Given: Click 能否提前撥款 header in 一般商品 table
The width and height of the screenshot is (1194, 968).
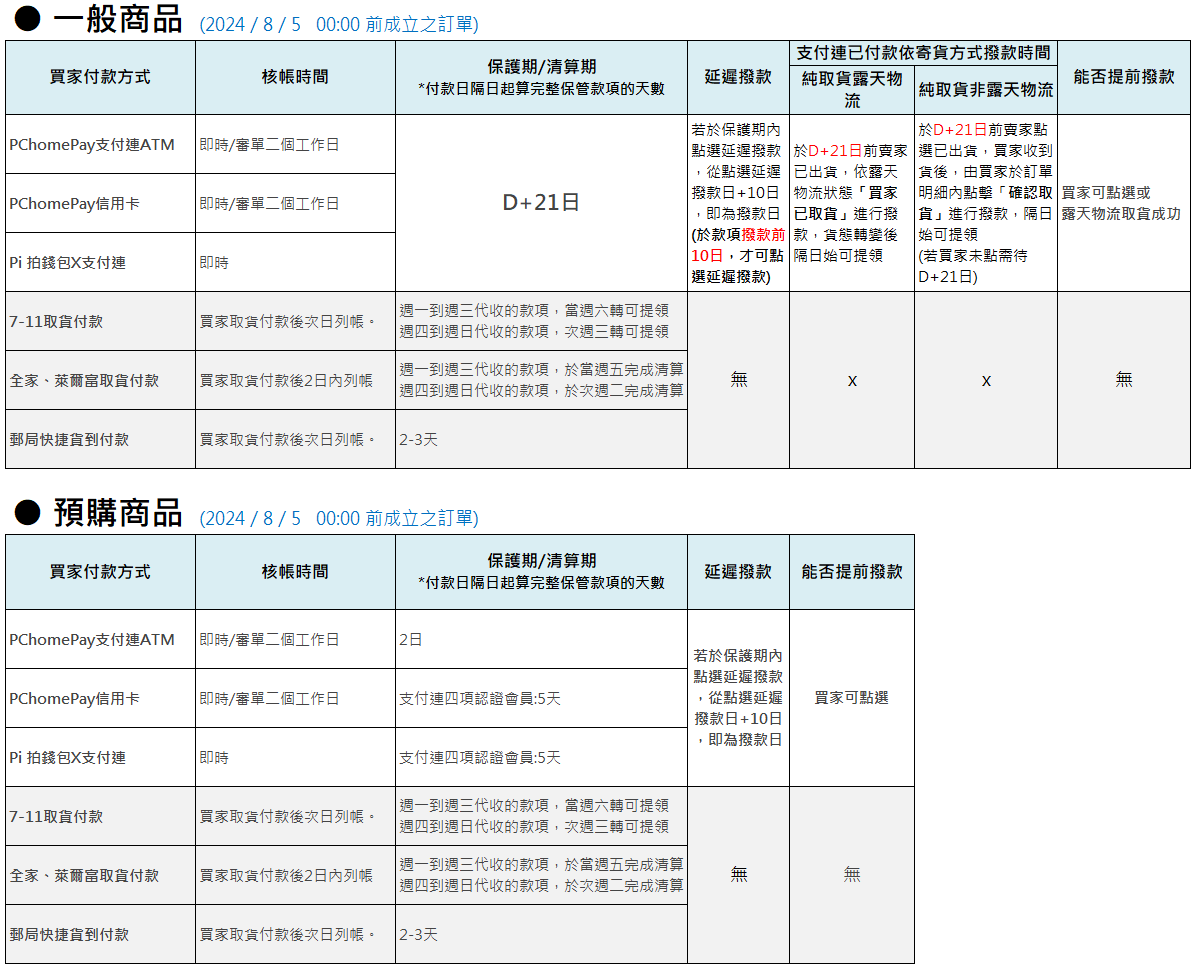Looking at the screenshot, I should coord(1123,77).
